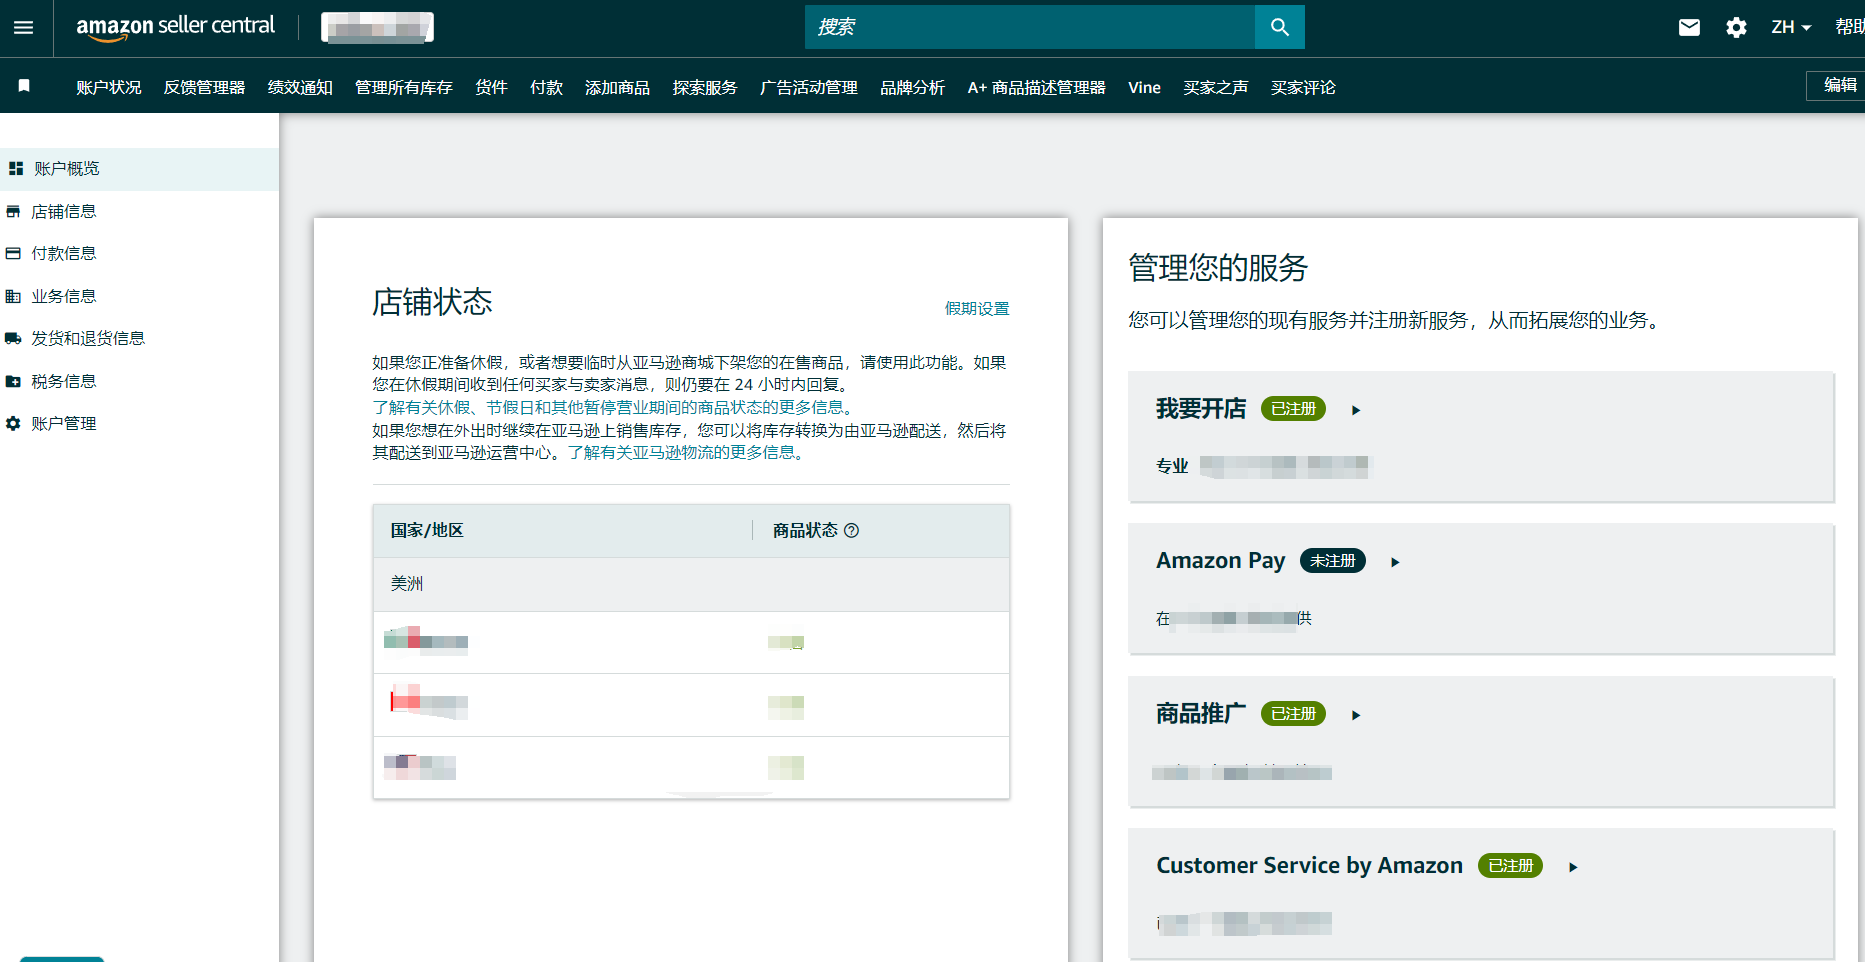Open 反馈管理器 in the navigation bar

pyautogui.click(x=204, y=87)
